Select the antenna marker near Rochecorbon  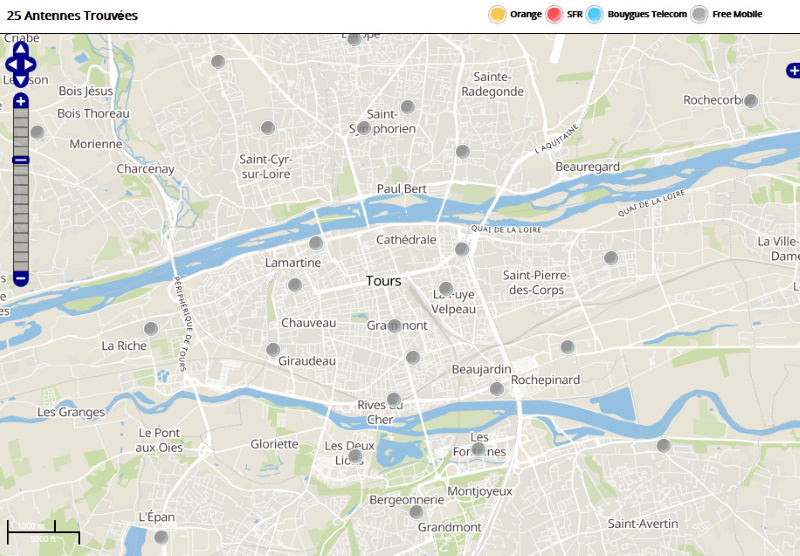click(x=751, y=100)
